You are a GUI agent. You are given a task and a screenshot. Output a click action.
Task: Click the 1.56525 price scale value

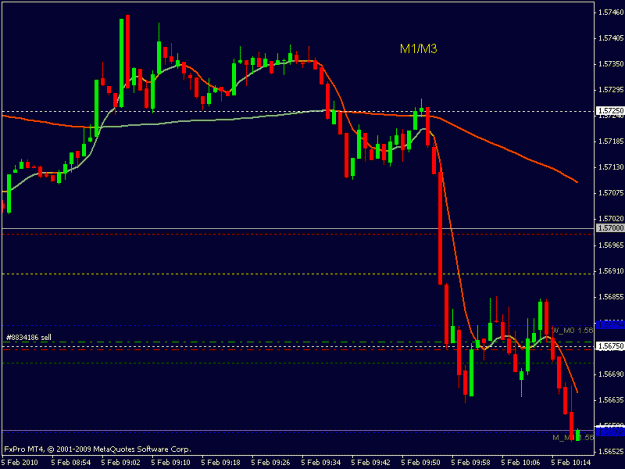click(611, 451)
